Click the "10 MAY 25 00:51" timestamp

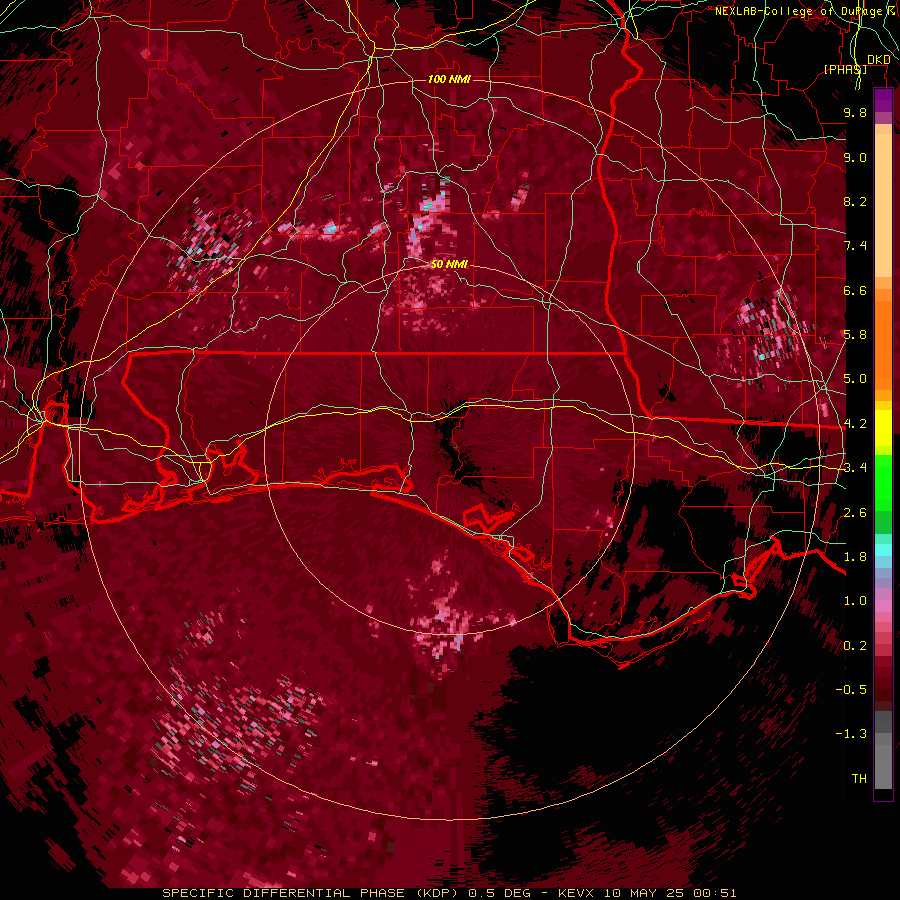(x=670, y=893)
